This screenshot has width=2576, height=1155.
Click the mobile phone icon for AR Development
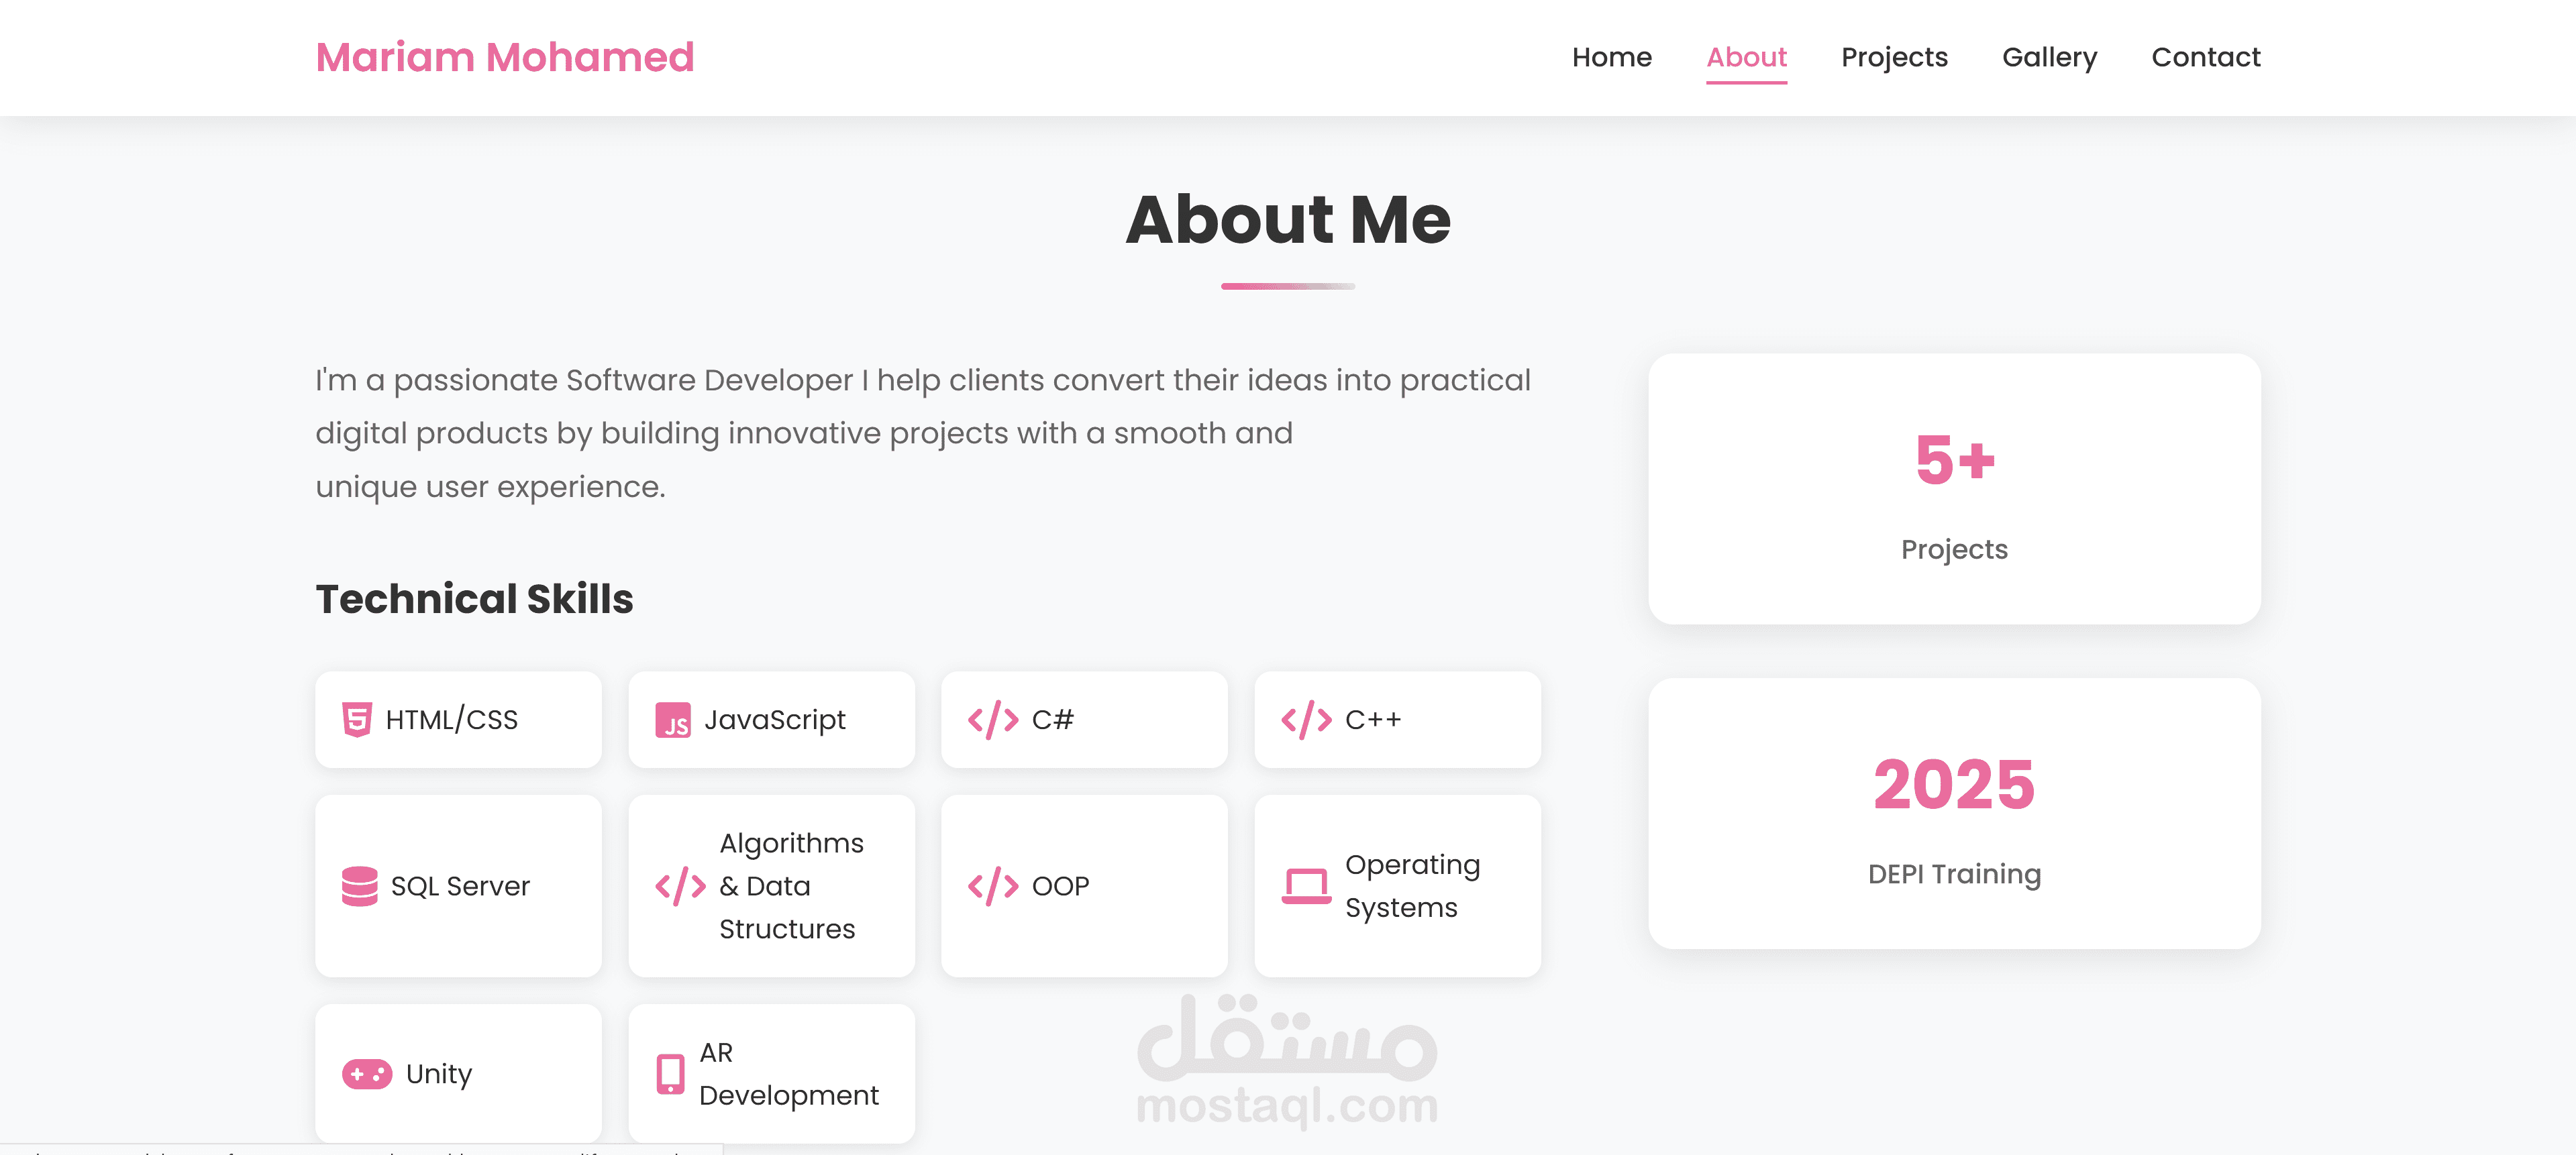point(670,1073)
